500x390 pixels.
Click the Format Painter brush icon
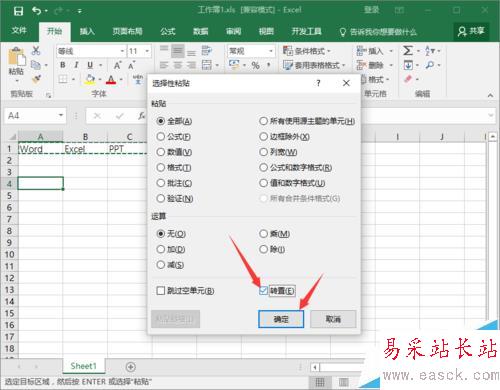pyautogui.click(x=36, y=79)
